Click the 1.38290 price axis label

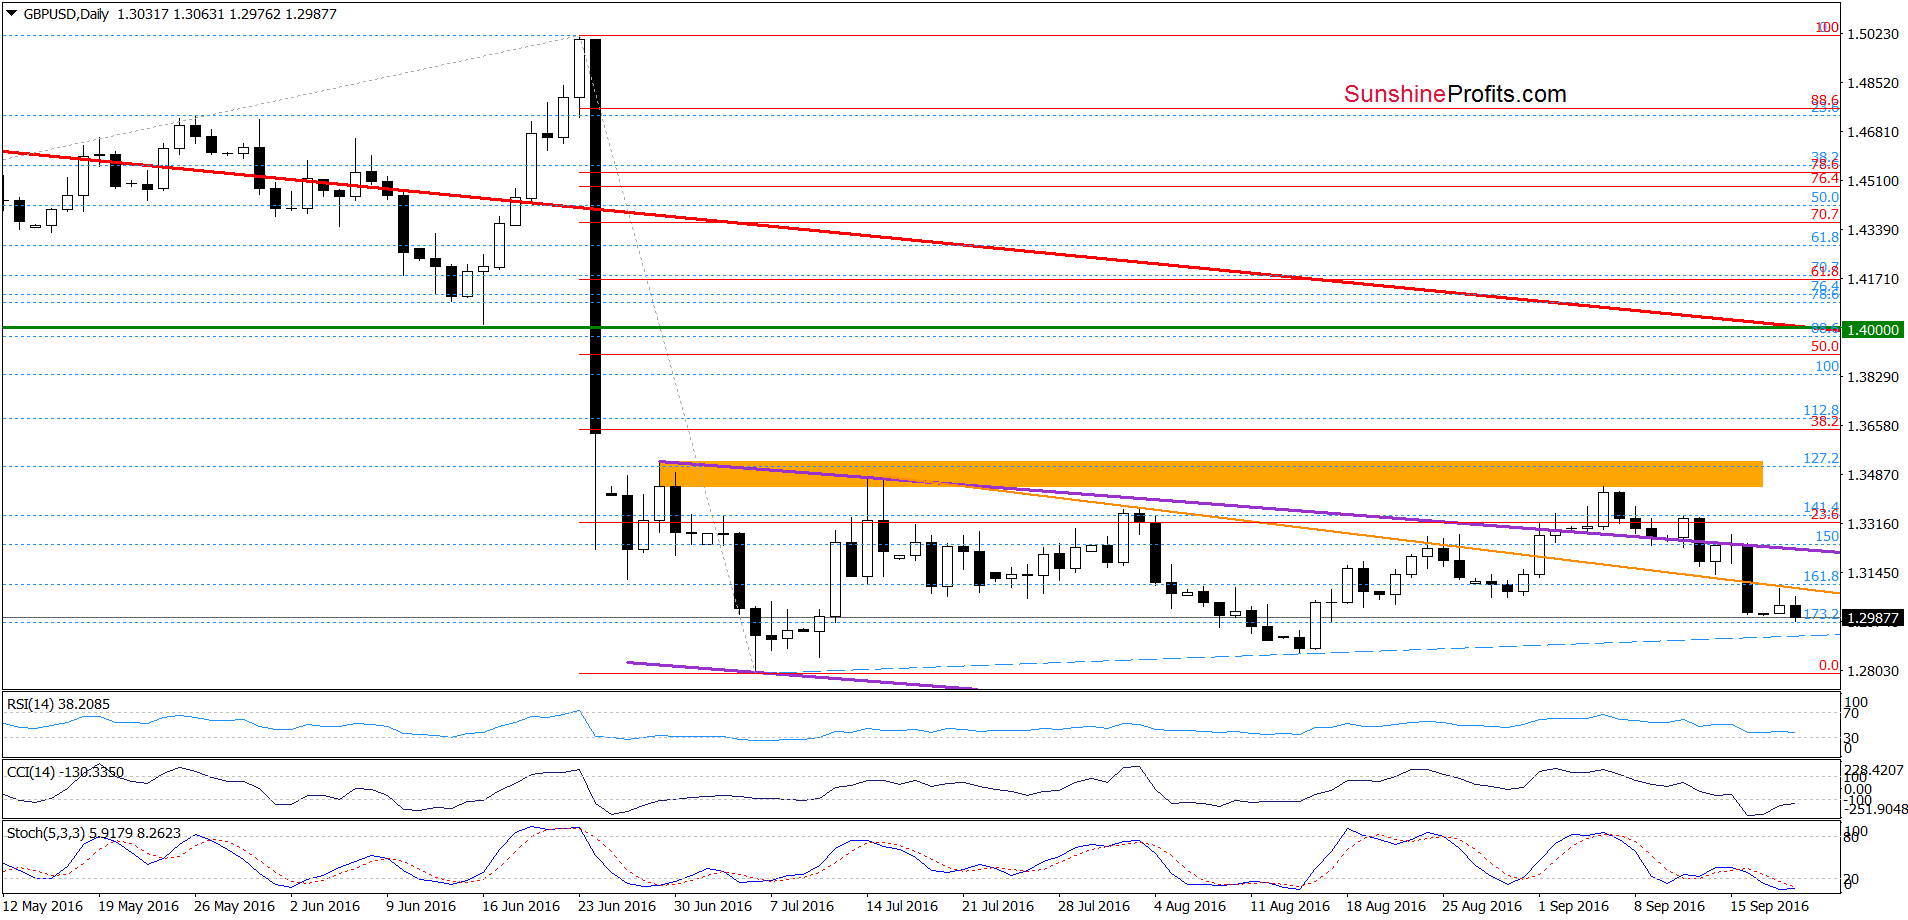(1872, 377)
